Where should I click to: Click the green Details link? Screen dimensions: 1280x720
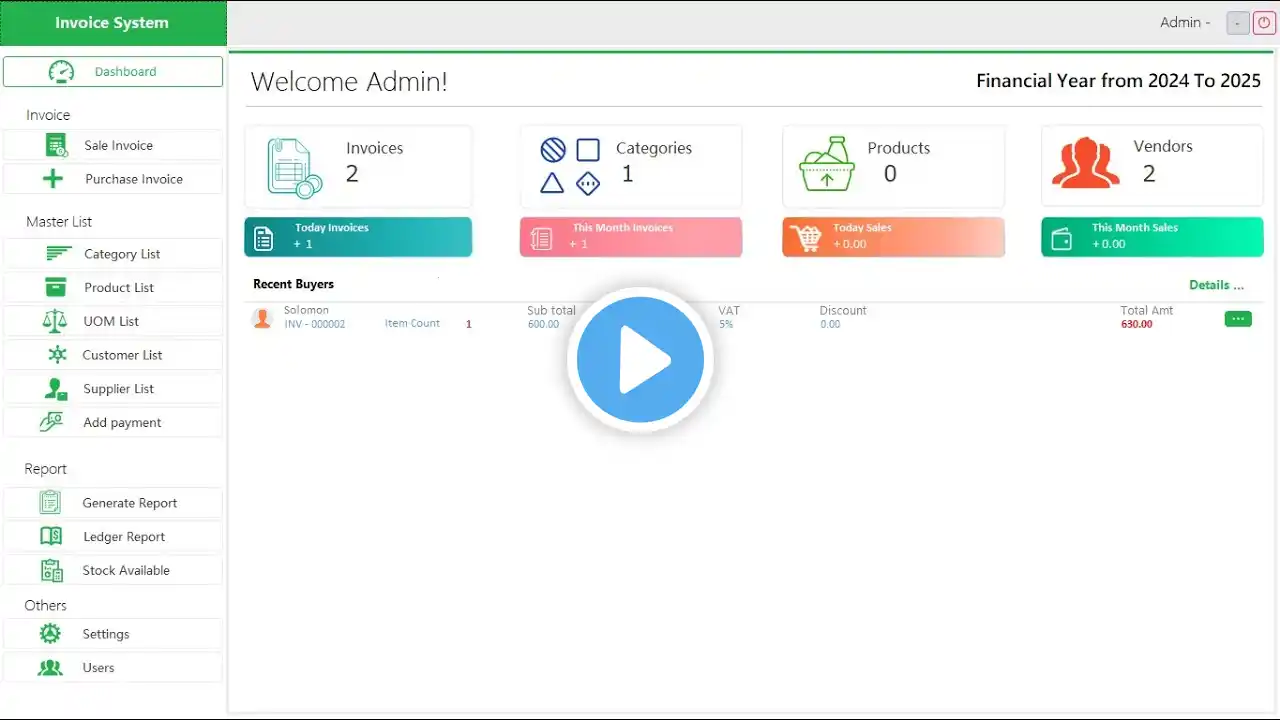click(x=1216, y=285)
